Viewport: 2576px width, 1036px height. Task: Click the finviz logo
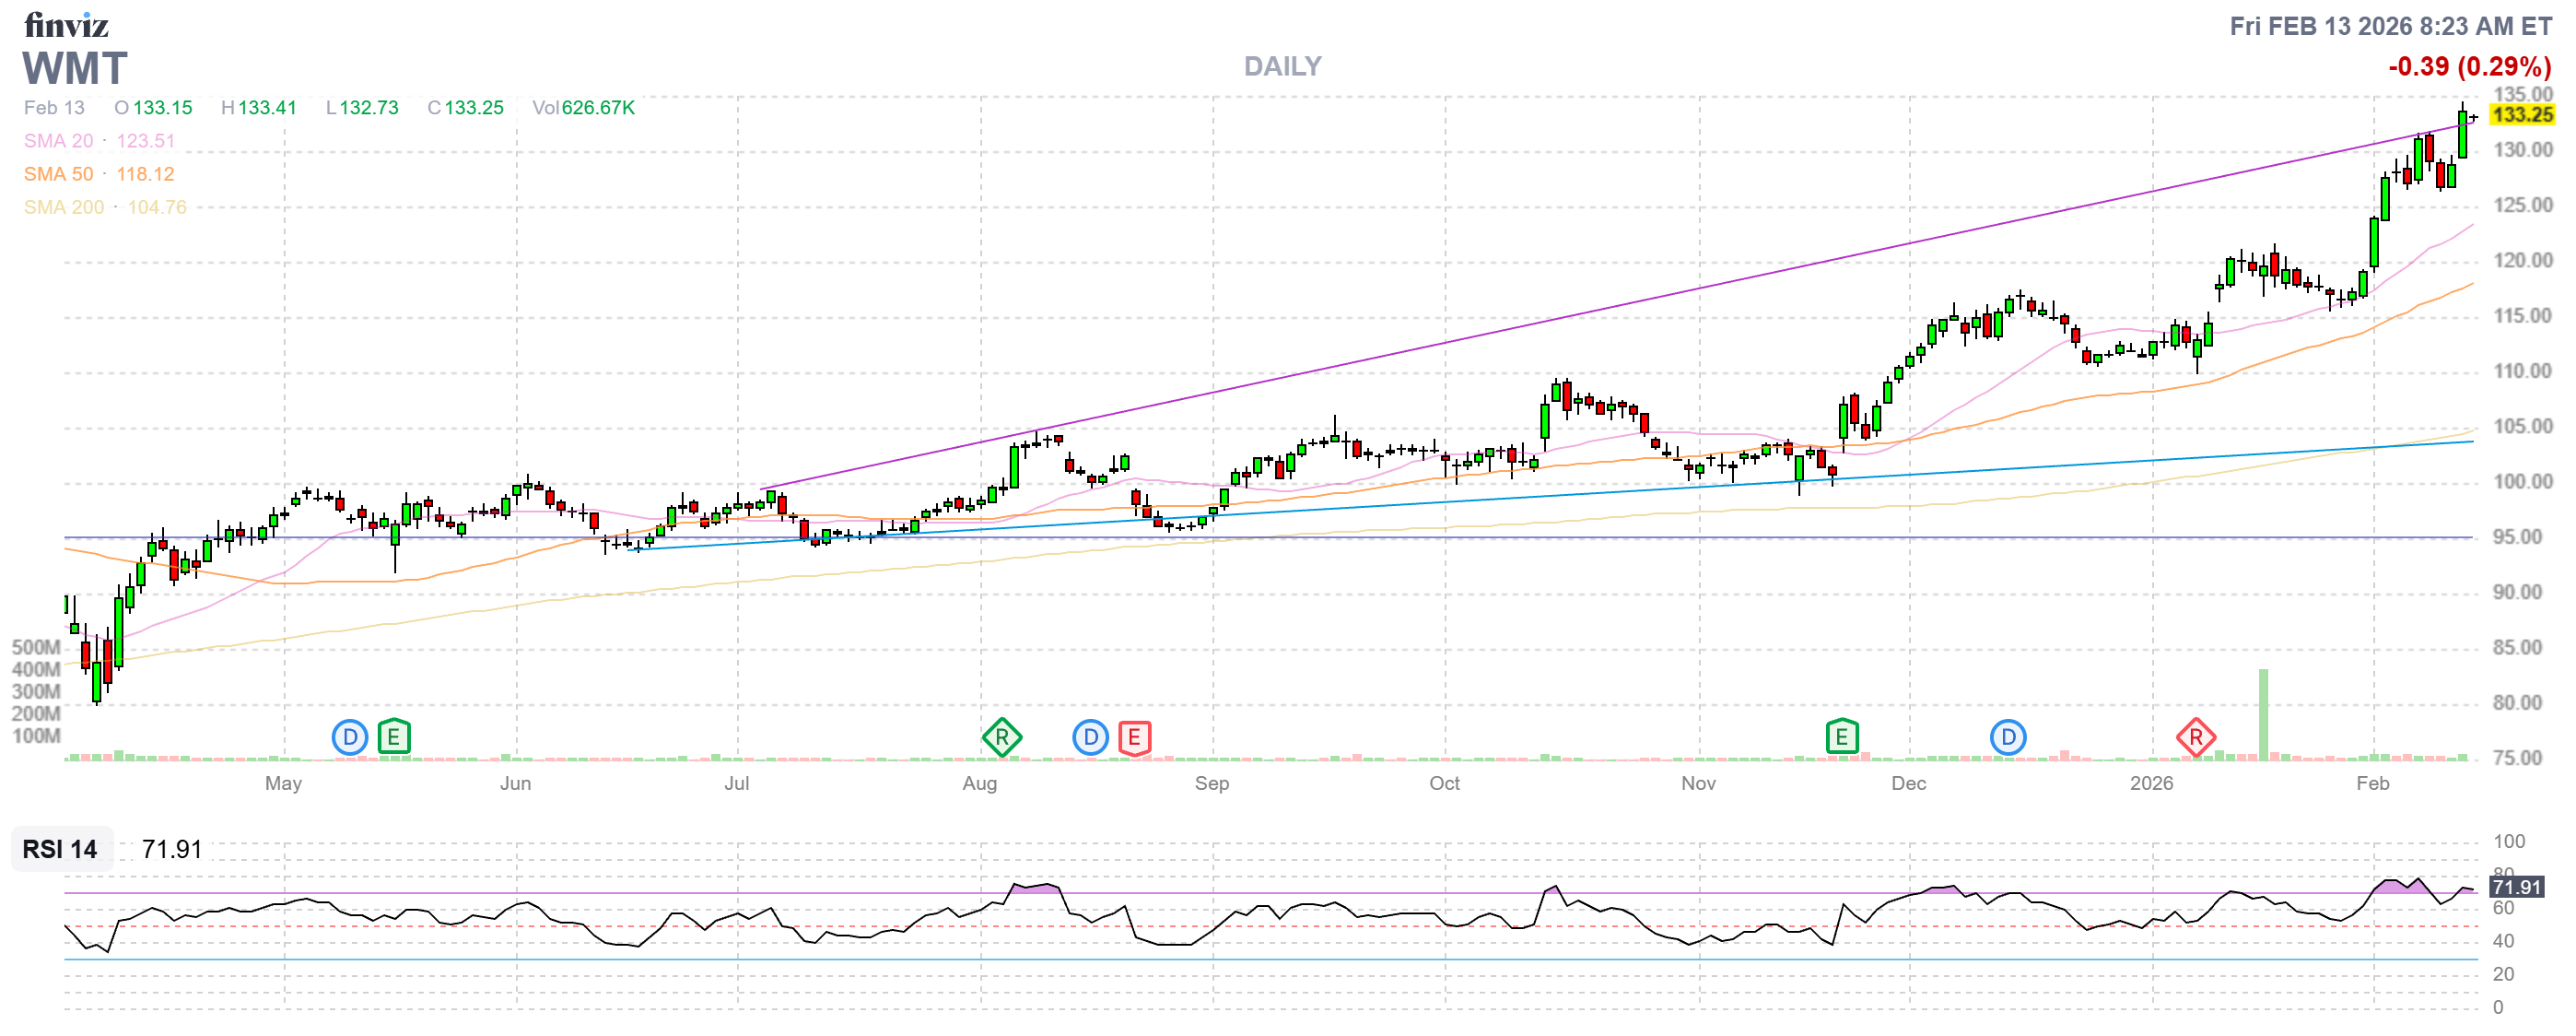66,24
